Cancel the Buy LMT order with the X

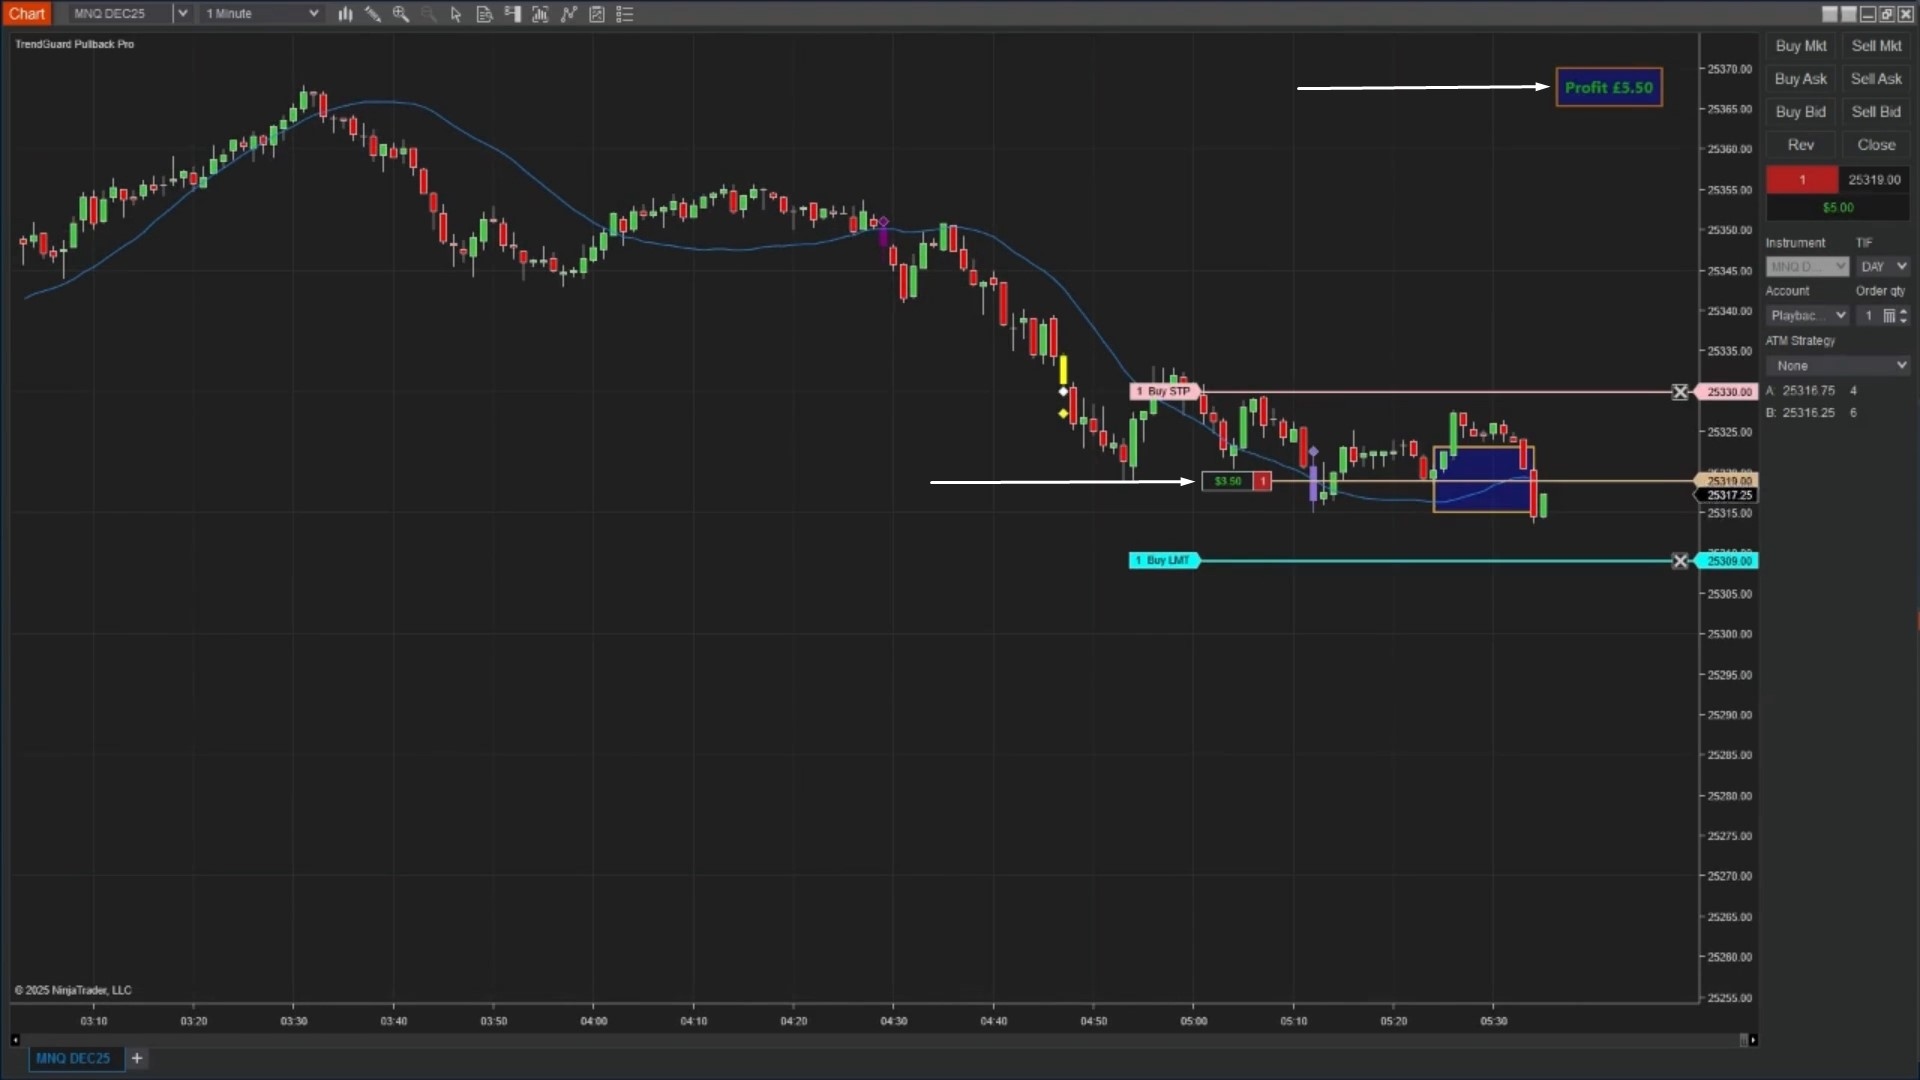[x=1680, y=561]
